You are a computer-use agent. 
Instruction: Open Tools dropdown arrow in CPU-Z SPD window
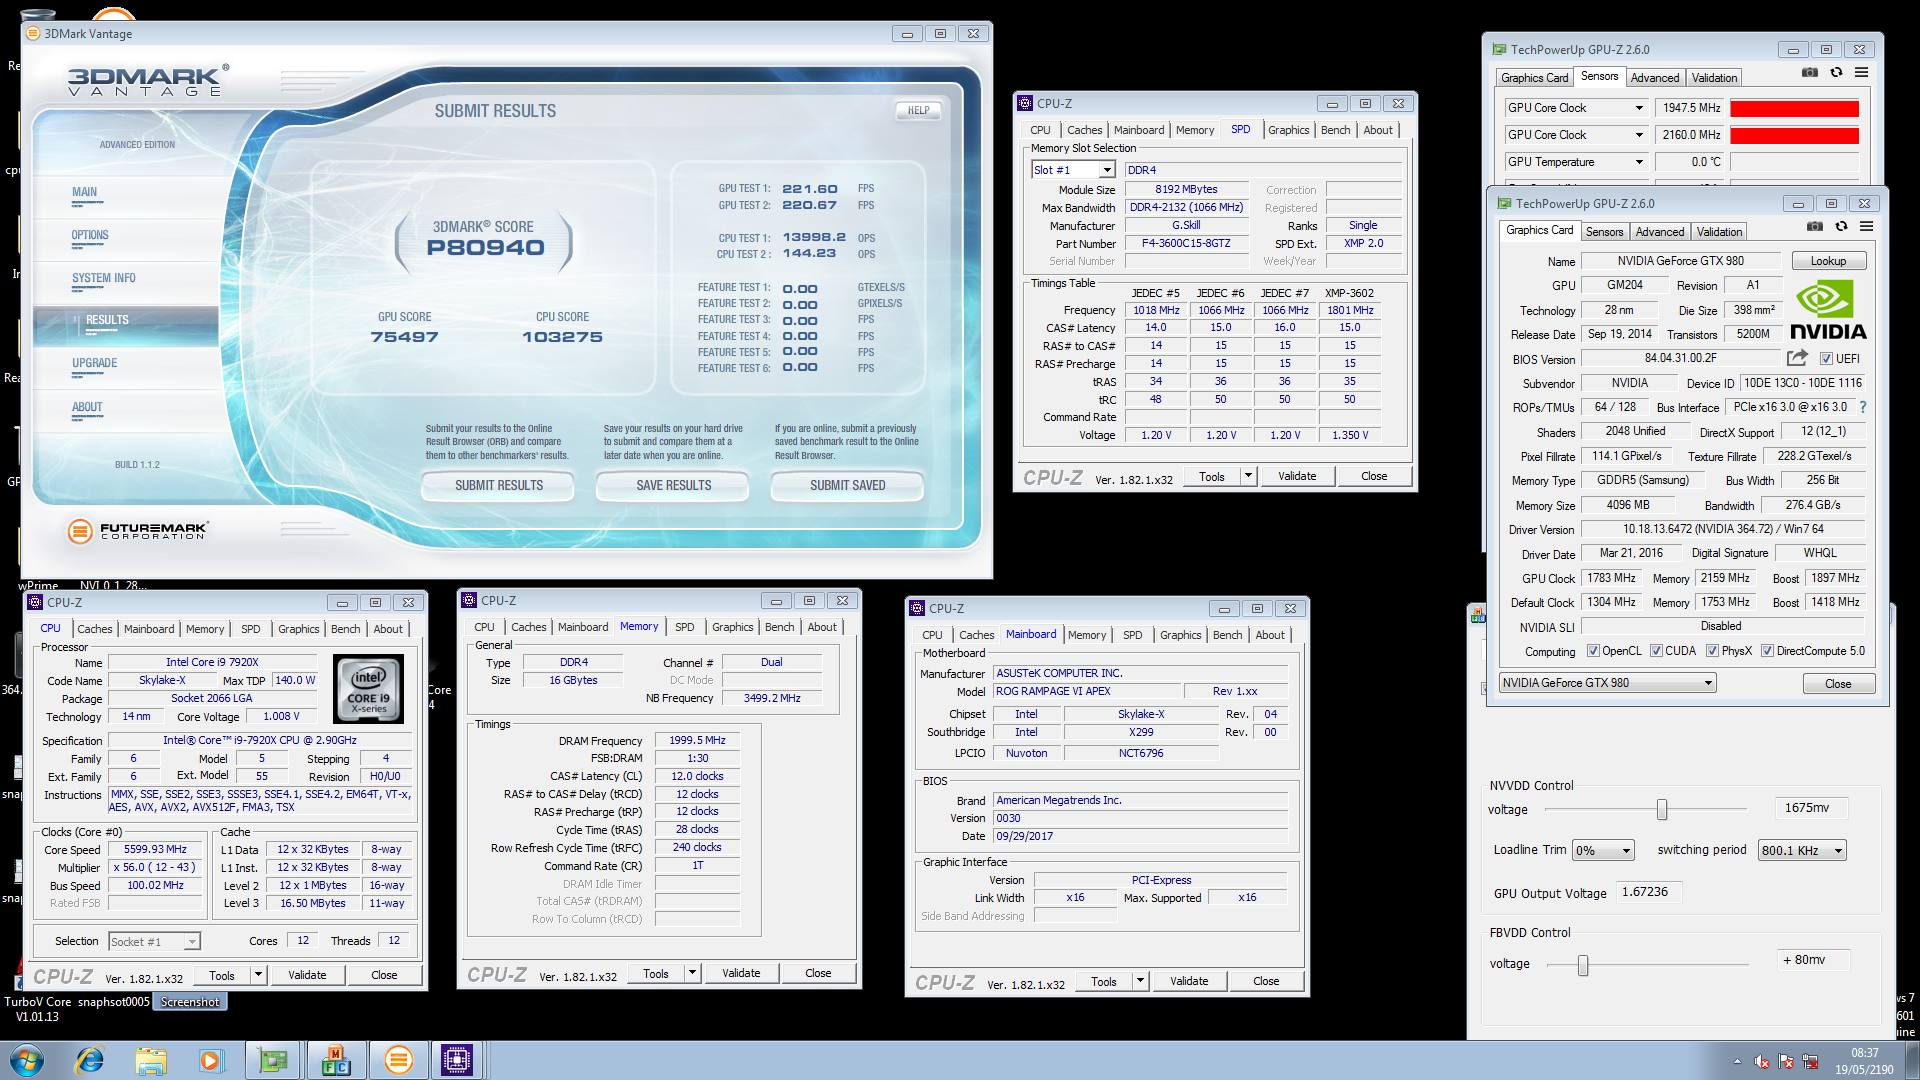1248,476
